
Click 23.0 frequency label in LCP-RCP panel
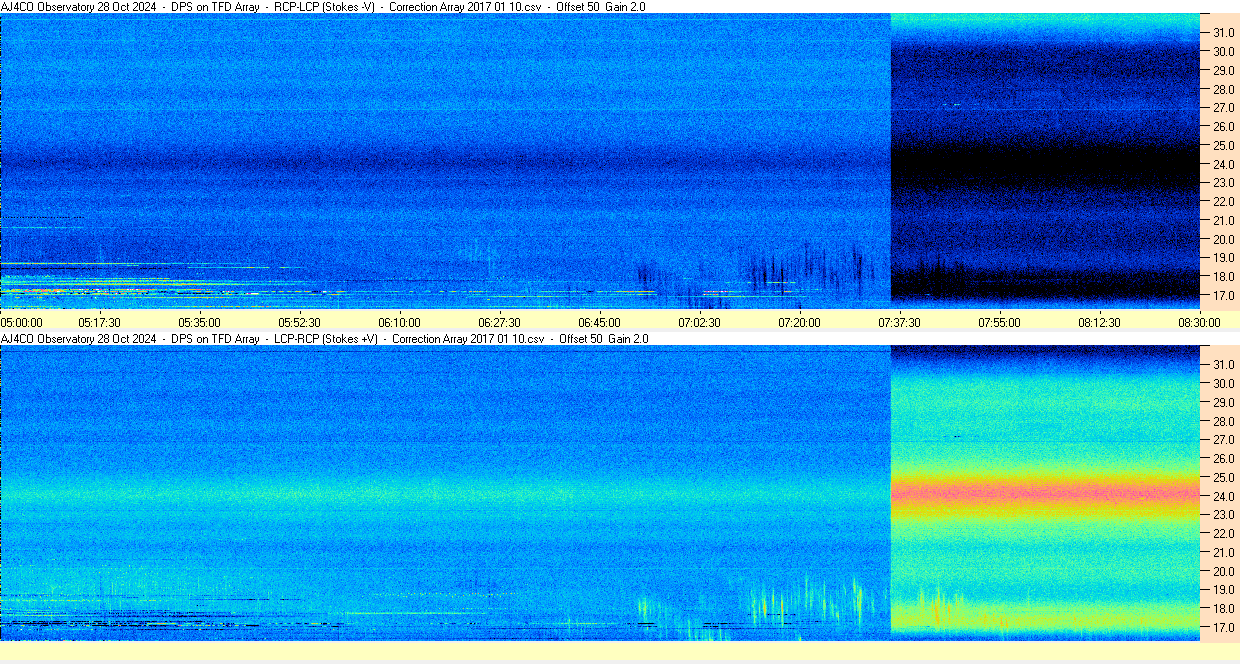(x=1224, y=515)
